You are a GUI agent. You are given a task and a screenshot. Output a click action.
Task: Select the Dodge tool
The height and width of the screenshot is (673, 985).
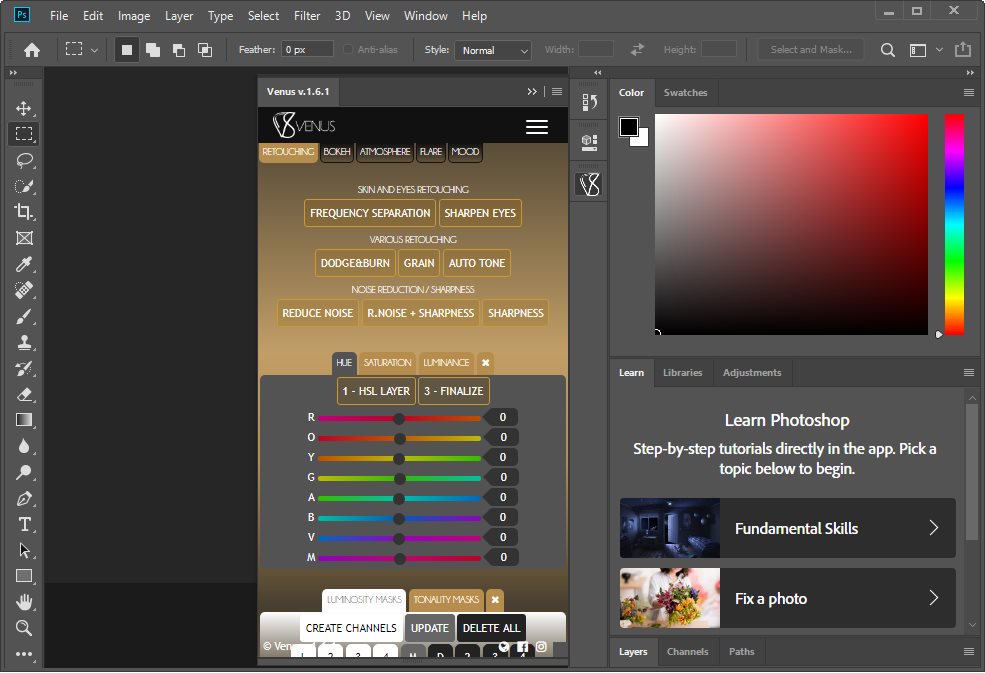[24, 472]
